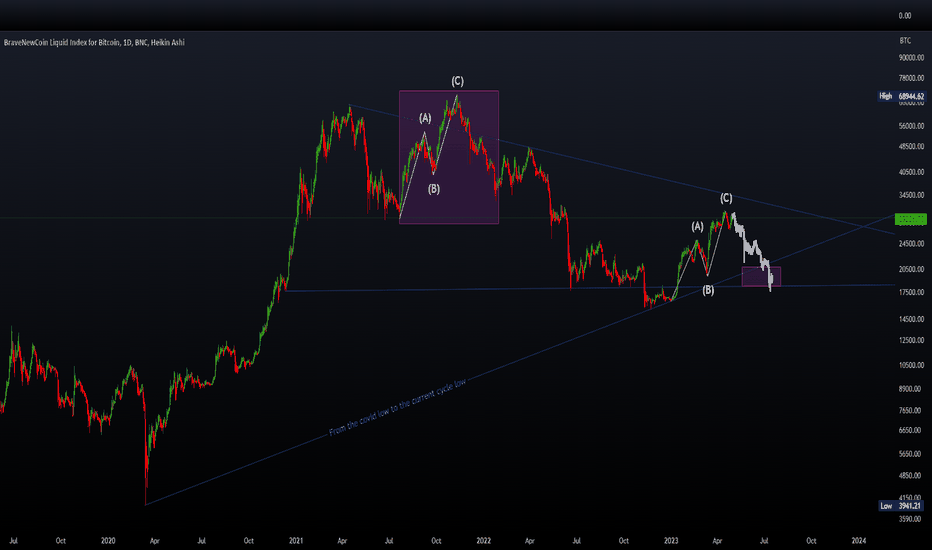The image size is (932, 550).
Task: Click the 8900.00 price axis label
Action: 912,389
